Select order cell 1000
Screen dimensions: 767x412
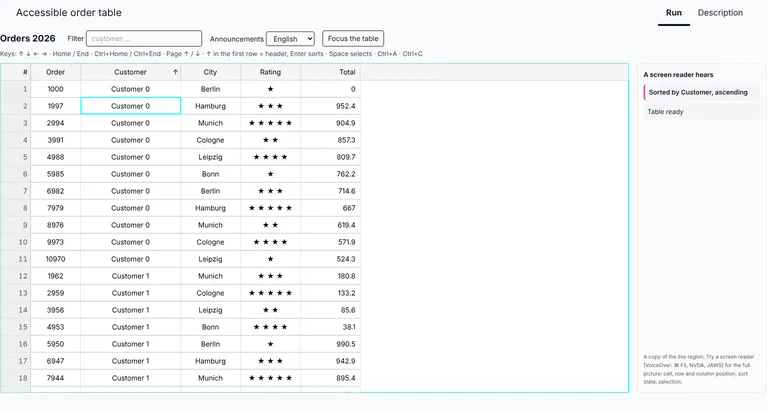[55, 89]
